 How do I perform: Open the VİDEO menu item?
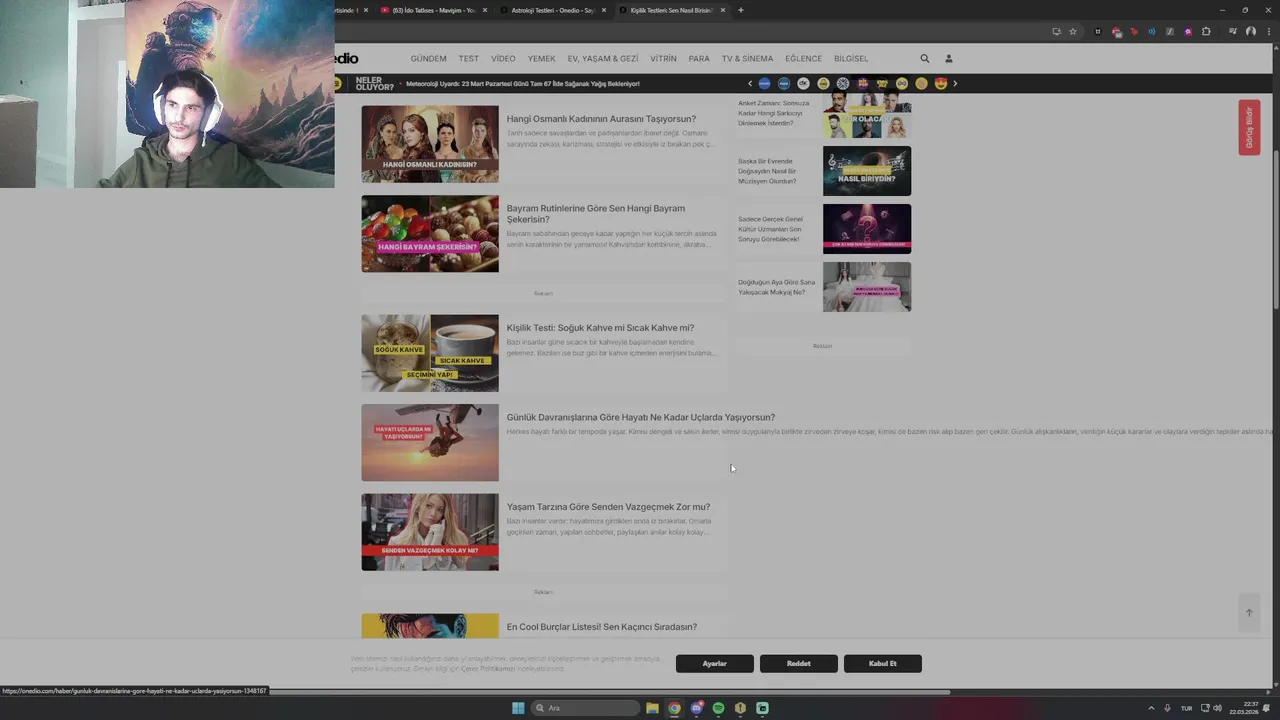click(x=503, y=59)
